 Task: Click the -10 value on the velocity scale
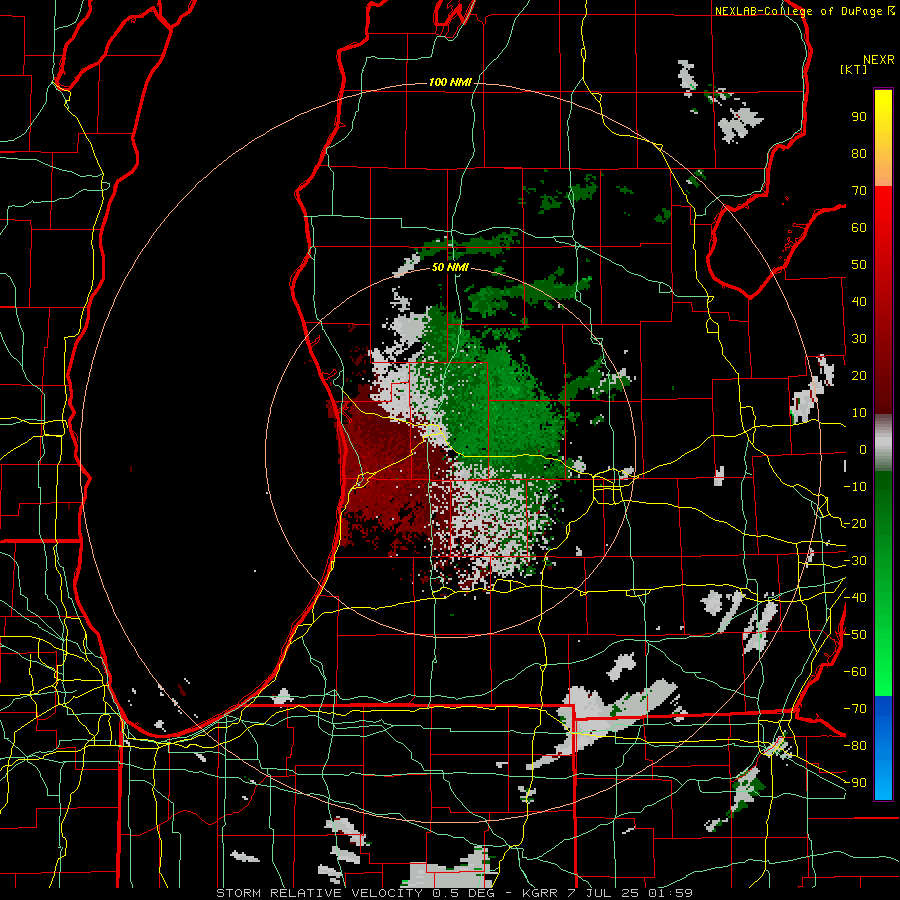pyautogui.click(x=855, y=487)
